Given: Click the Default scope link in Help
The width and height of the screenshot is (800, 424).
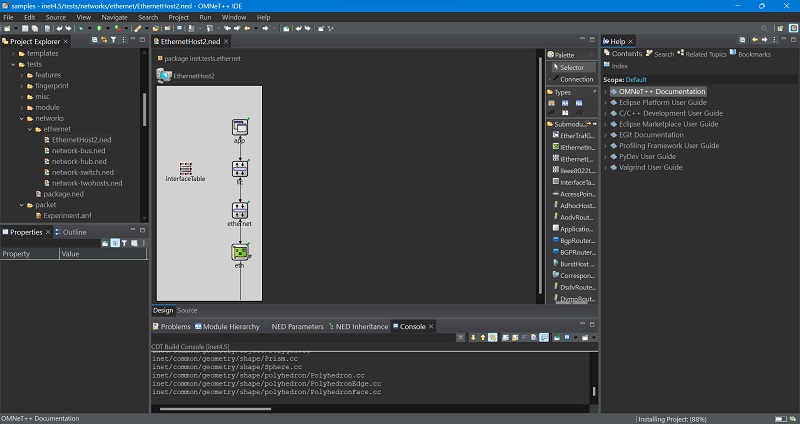Looking at the screenshot, I should click(636, 80).
